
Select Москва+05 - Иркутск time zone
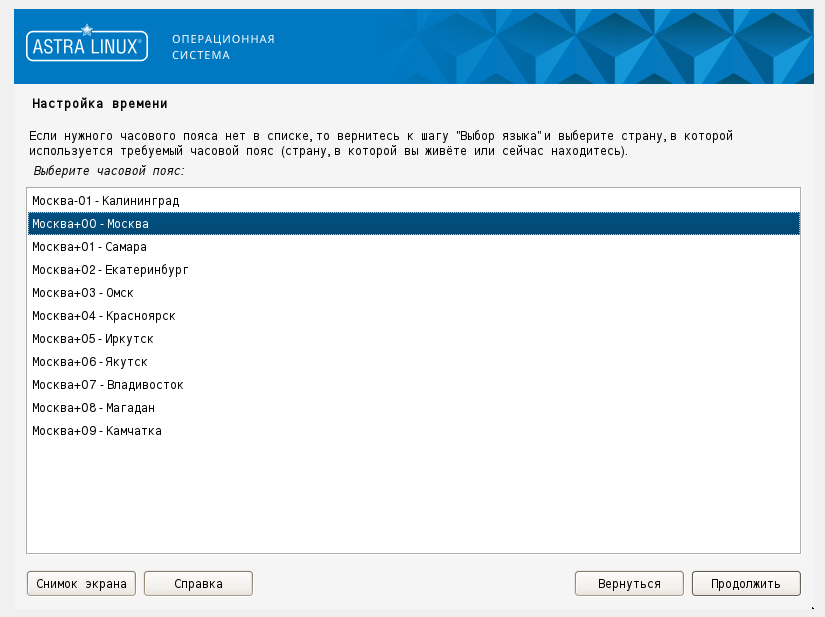point(414,339)
